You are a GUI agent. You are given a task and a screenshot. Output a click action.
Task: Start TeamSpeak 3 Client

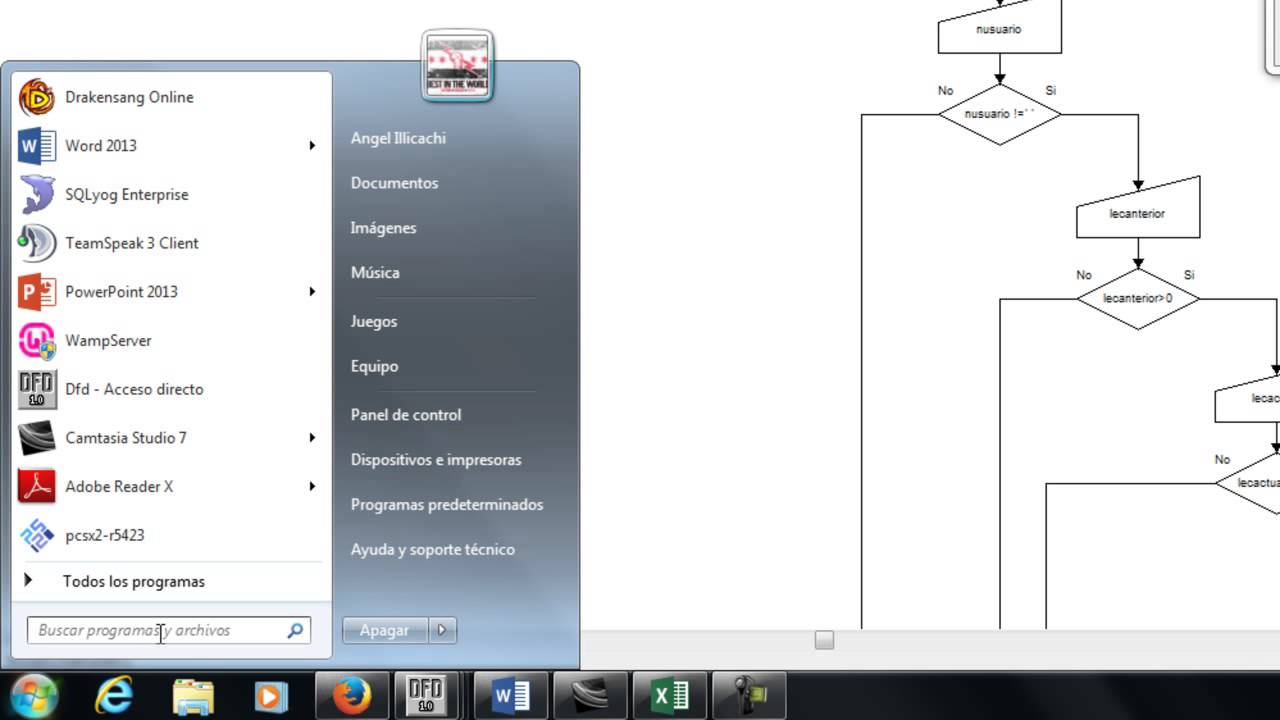pos(170,243)
